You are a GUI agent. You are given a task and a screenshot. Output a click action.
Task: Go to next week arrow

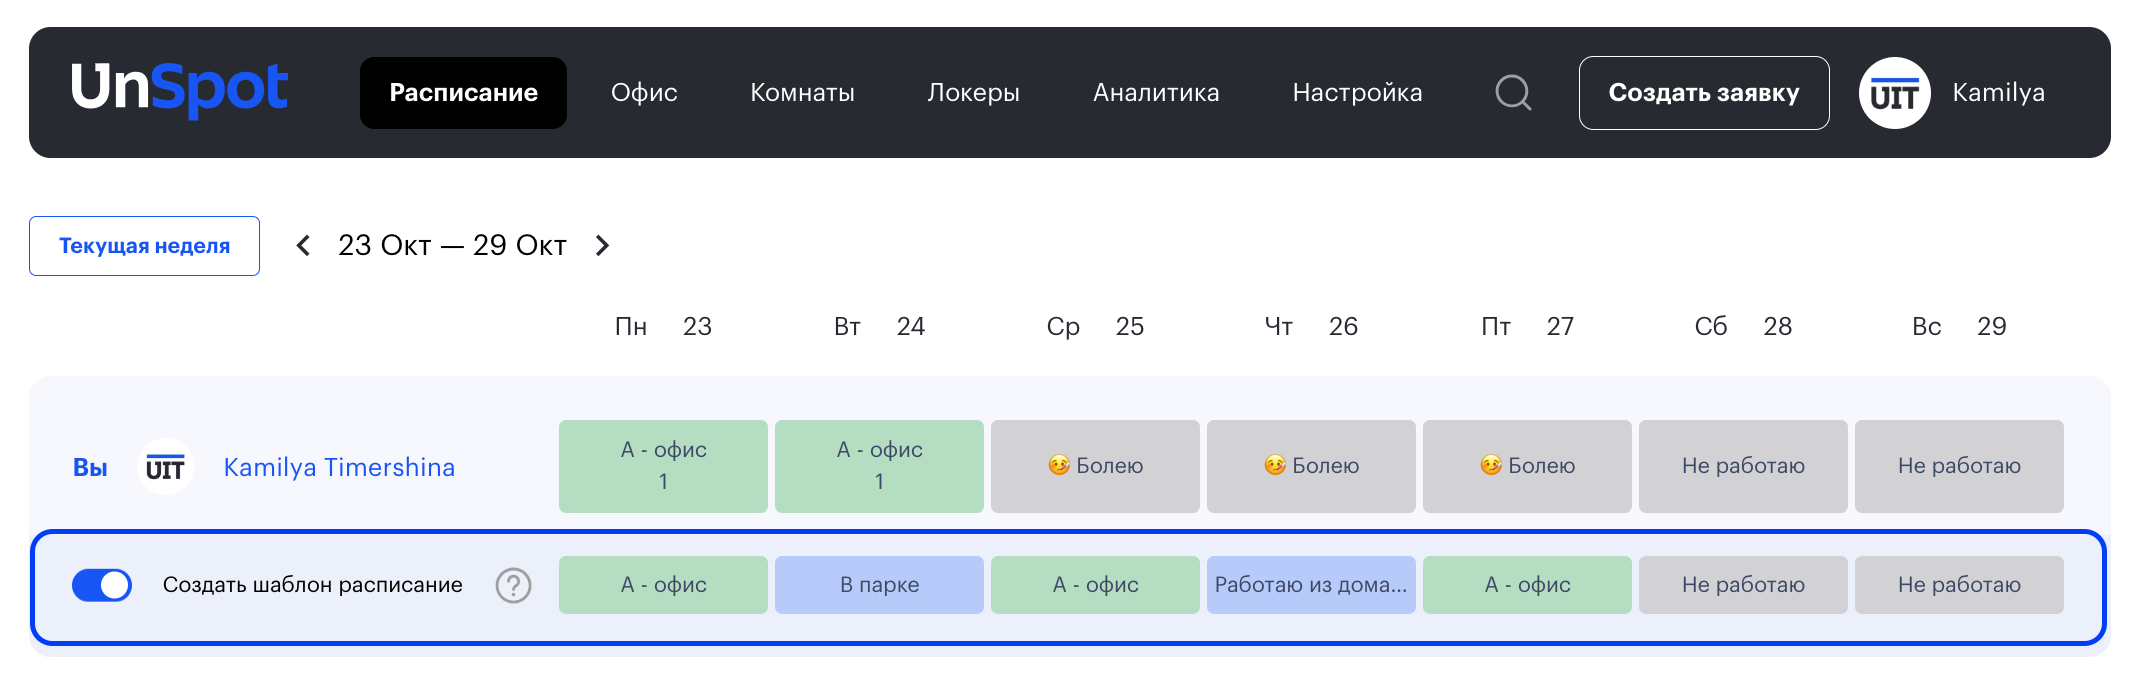pos(602,245)
